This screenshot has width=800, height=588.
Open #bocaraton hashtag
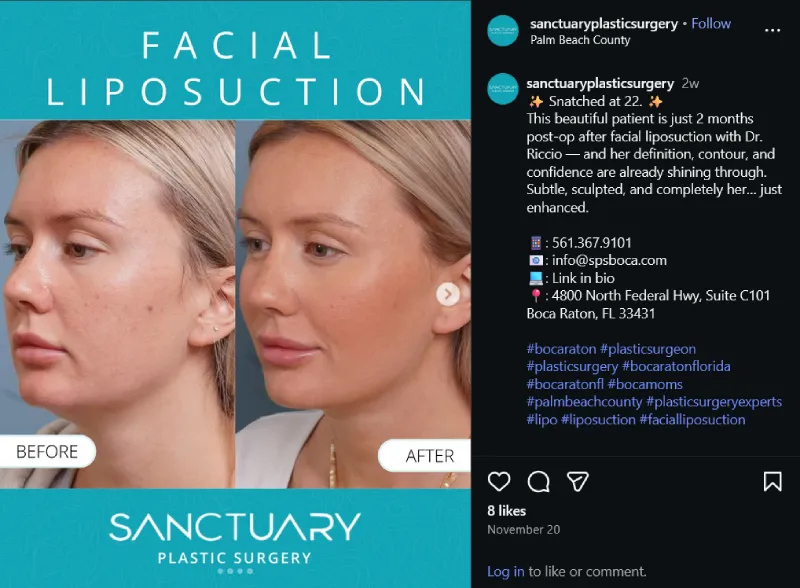(561, 349)
